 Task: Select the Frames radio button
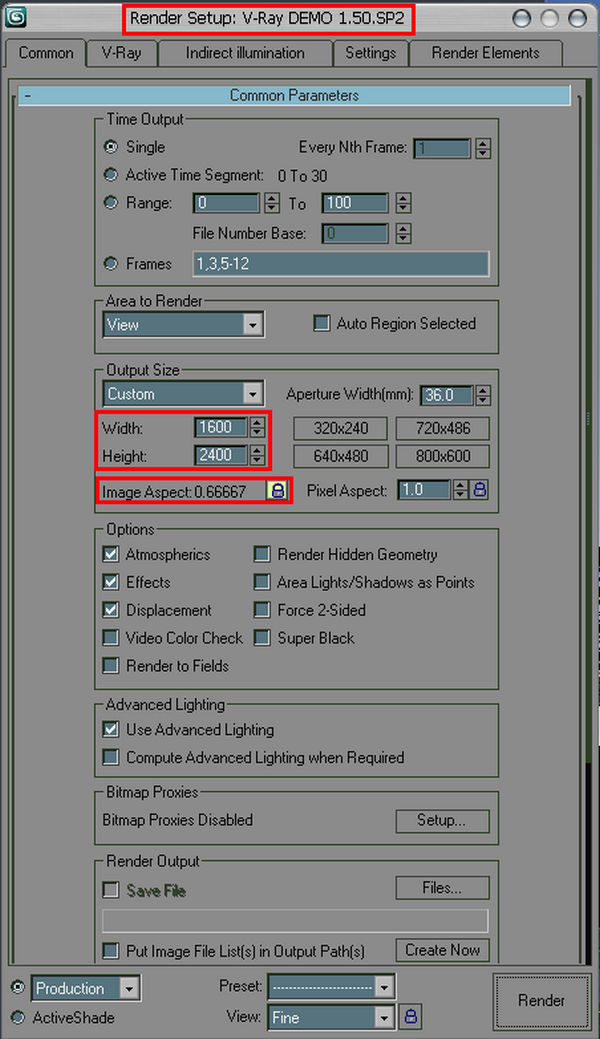(111, 264)
